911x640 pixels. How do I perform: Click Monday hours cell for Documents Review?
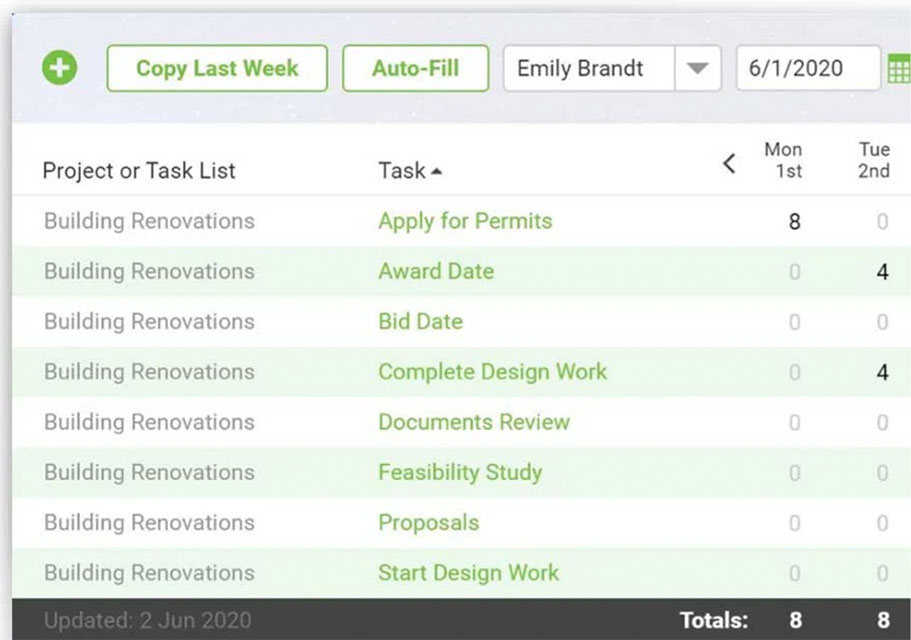[794, 423]
